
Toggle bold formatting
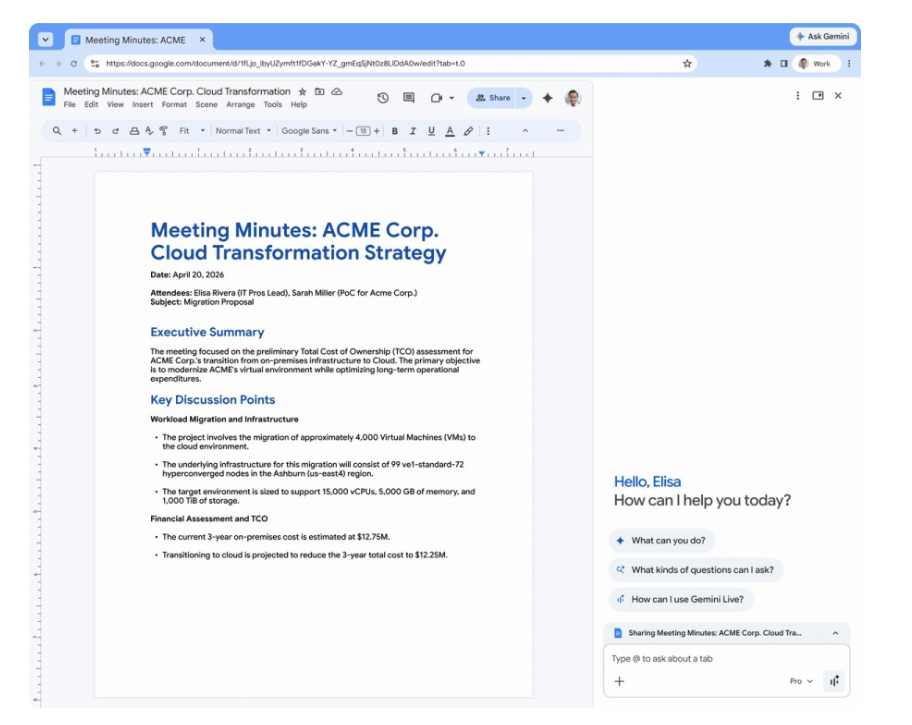click(x=395, y=131)
